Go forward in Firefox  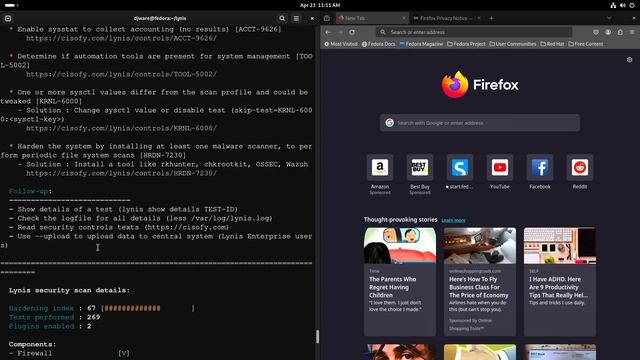[x=340, y=32]
